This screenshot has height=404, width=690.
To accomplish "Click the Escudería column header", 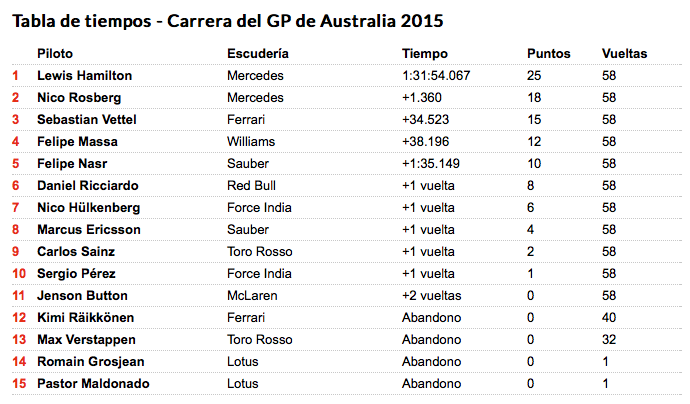I will pyautogui.click(x=258, y=54).
